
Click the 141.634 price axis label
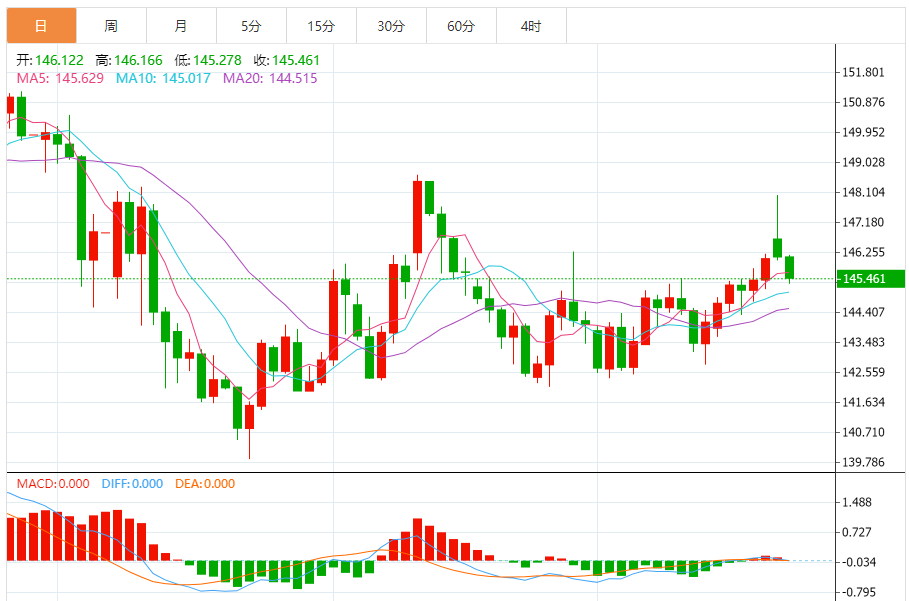click(x=864, y=402)
